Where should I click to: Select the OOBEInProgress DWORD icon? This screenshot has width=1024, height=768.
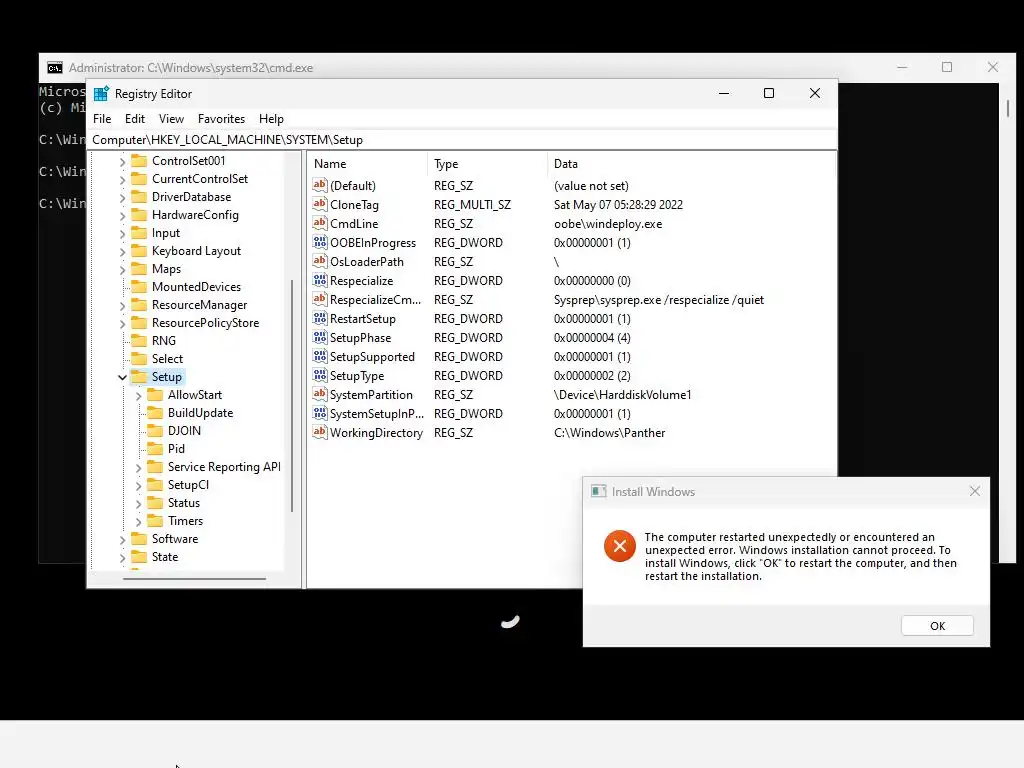[319, 242]
